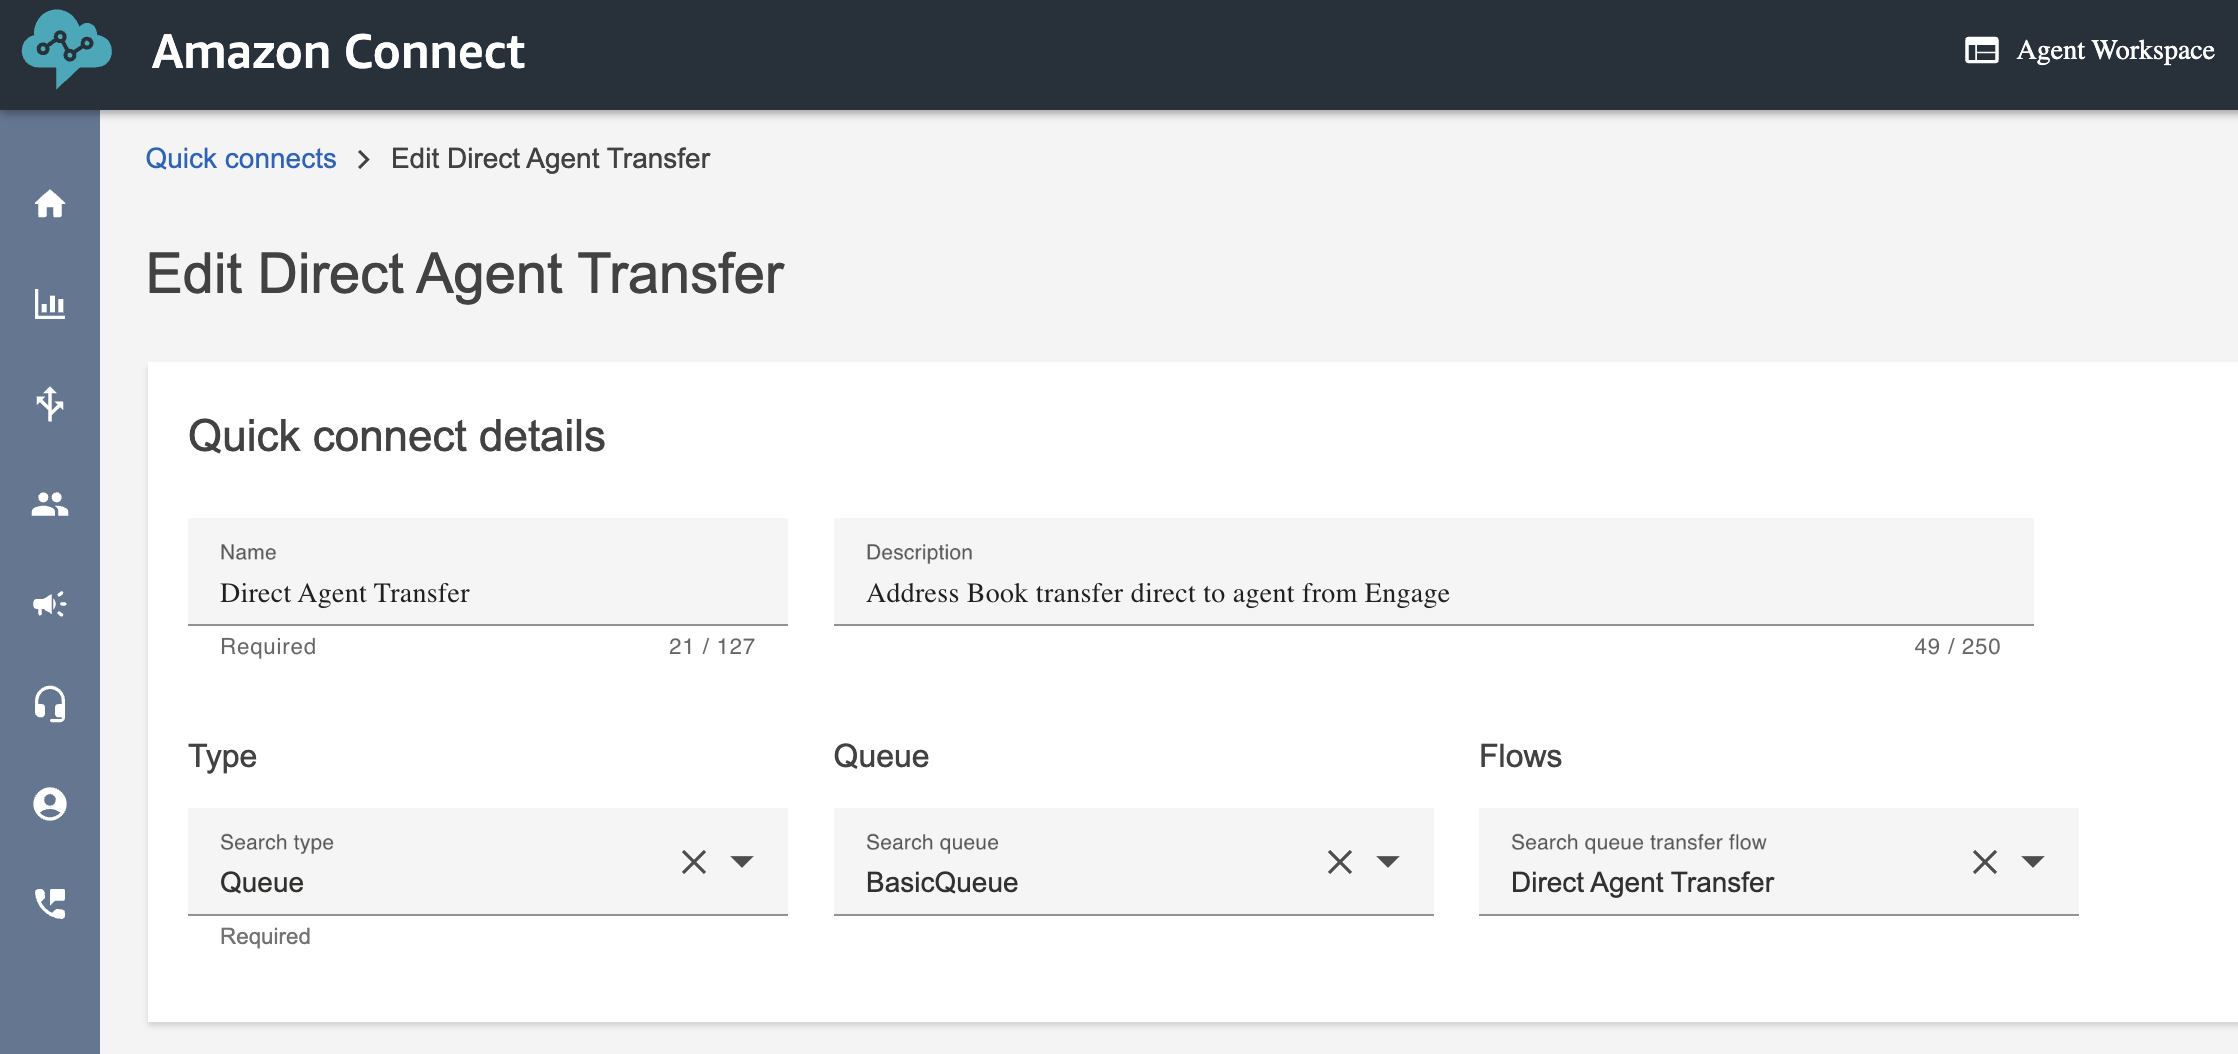
Task: Open the Analytics bar chart sidebar icon
Action: point(50,304)
